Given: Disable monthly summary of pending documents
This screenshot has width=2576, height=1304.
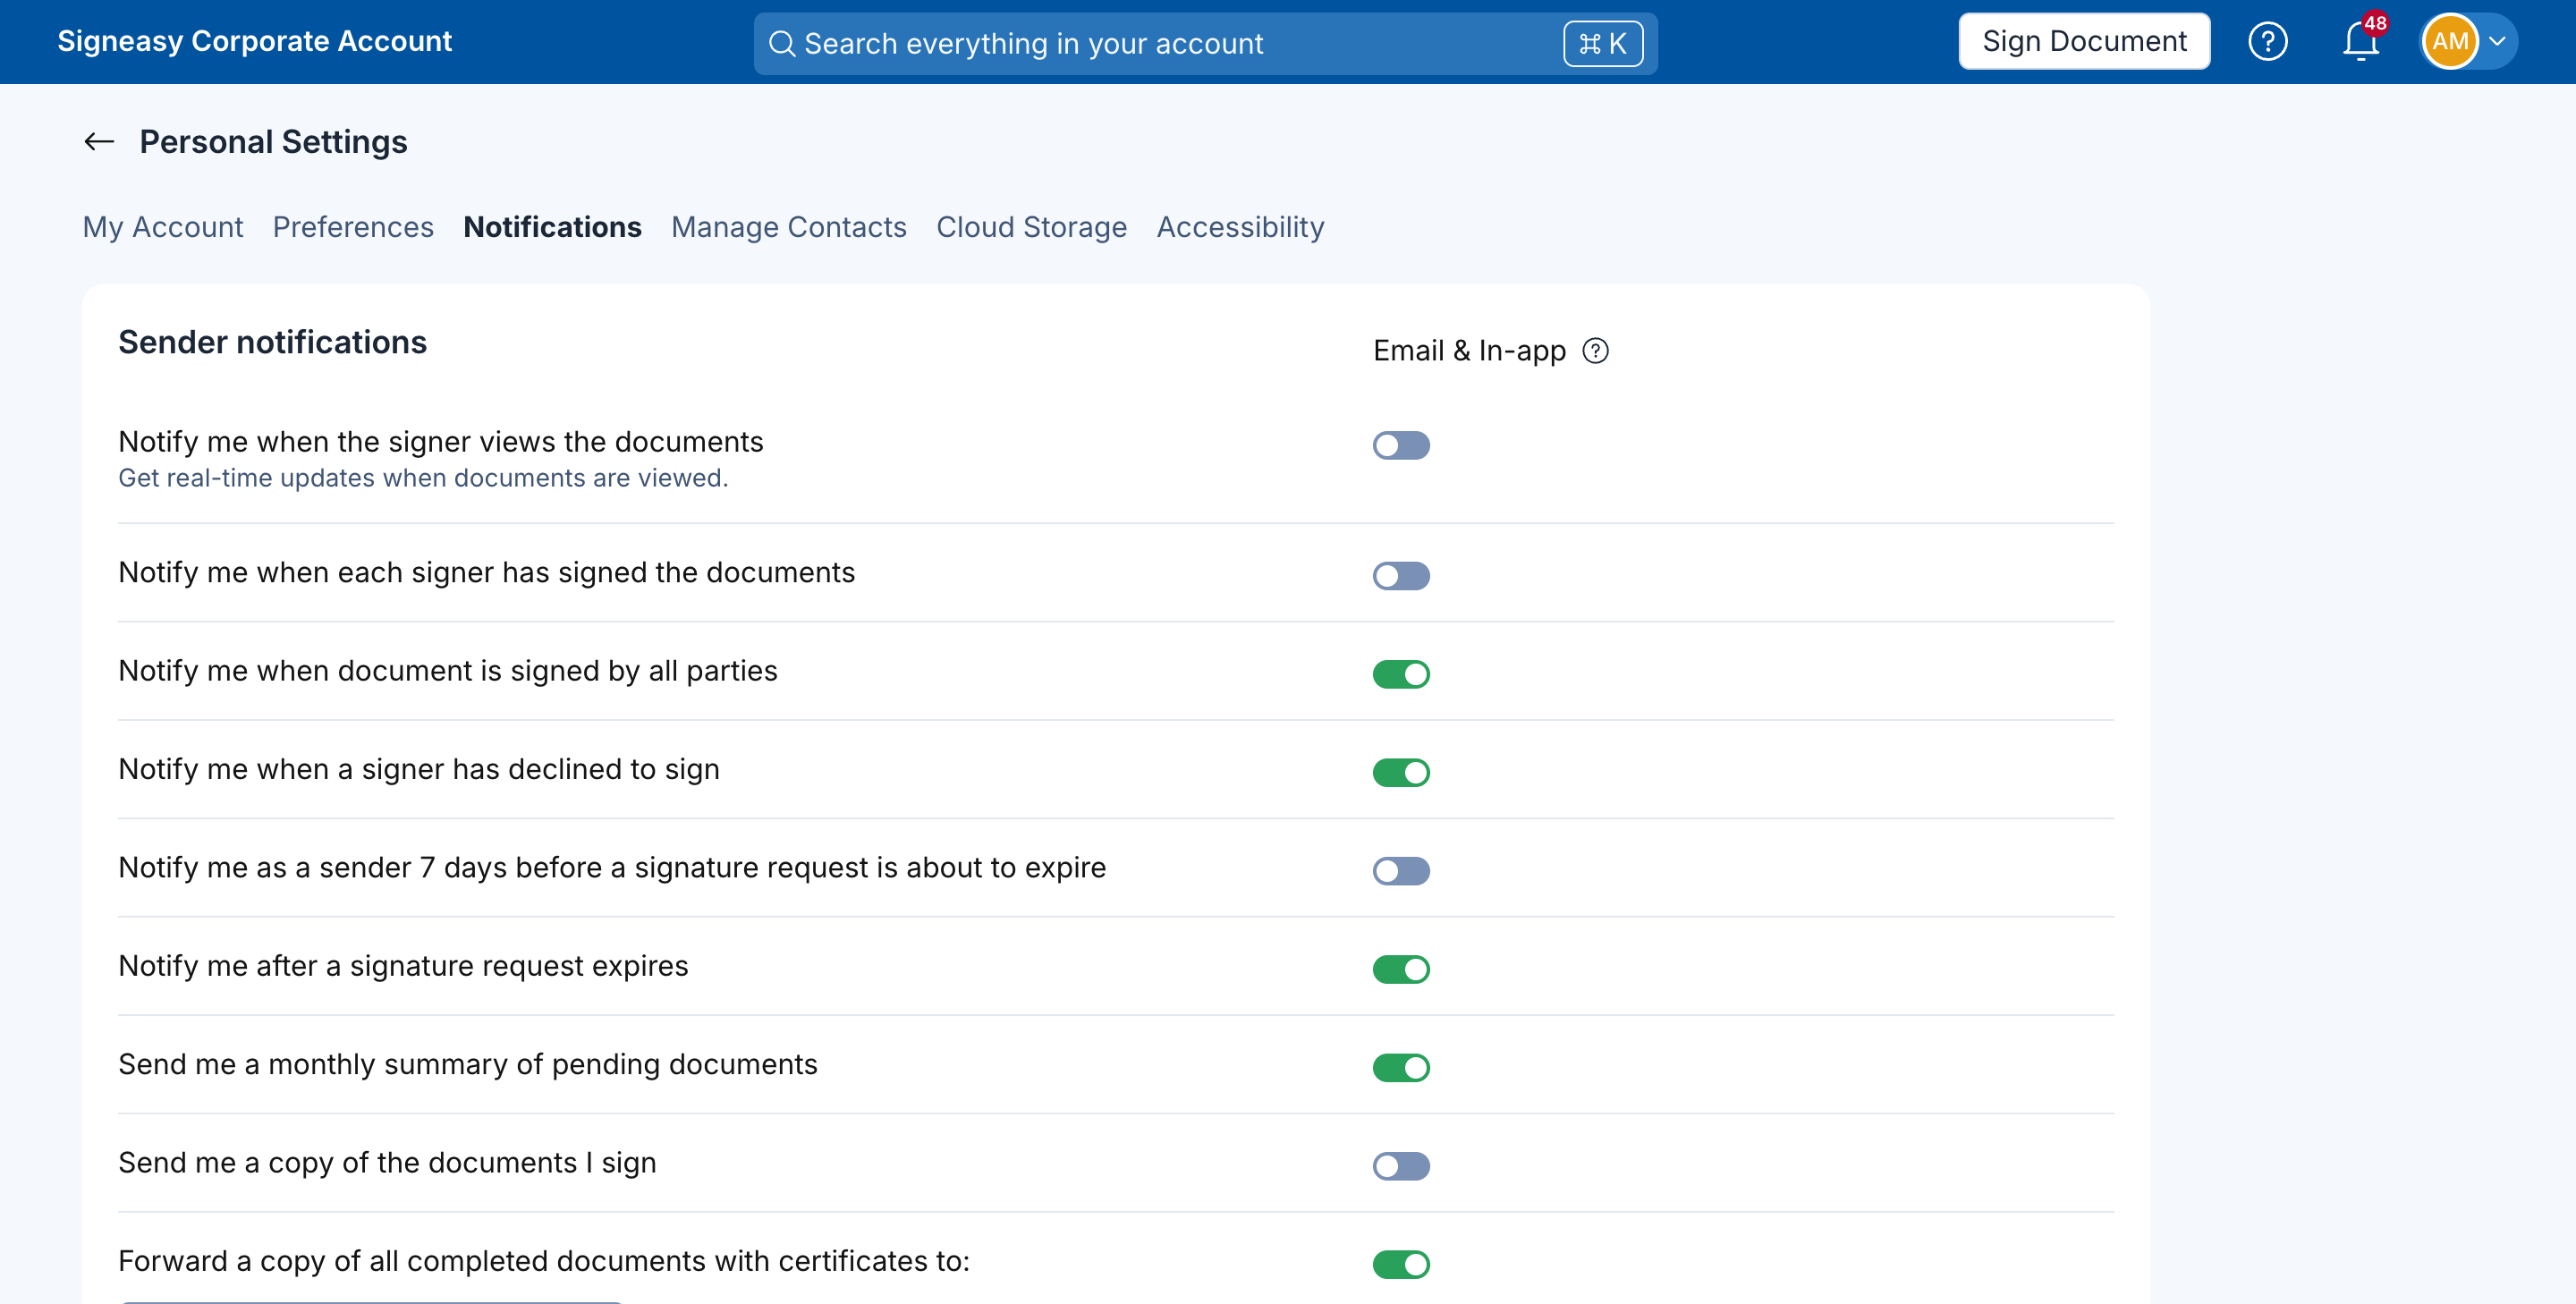Looking at the screenshot, I should 1401,1067.
